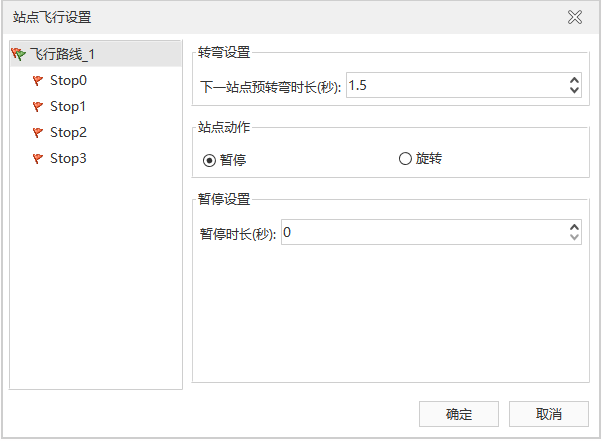Click the red flag icon beside Stop1
Image resolution: width=602 pixels, height=441 pixels.
(x=38, y=106)
